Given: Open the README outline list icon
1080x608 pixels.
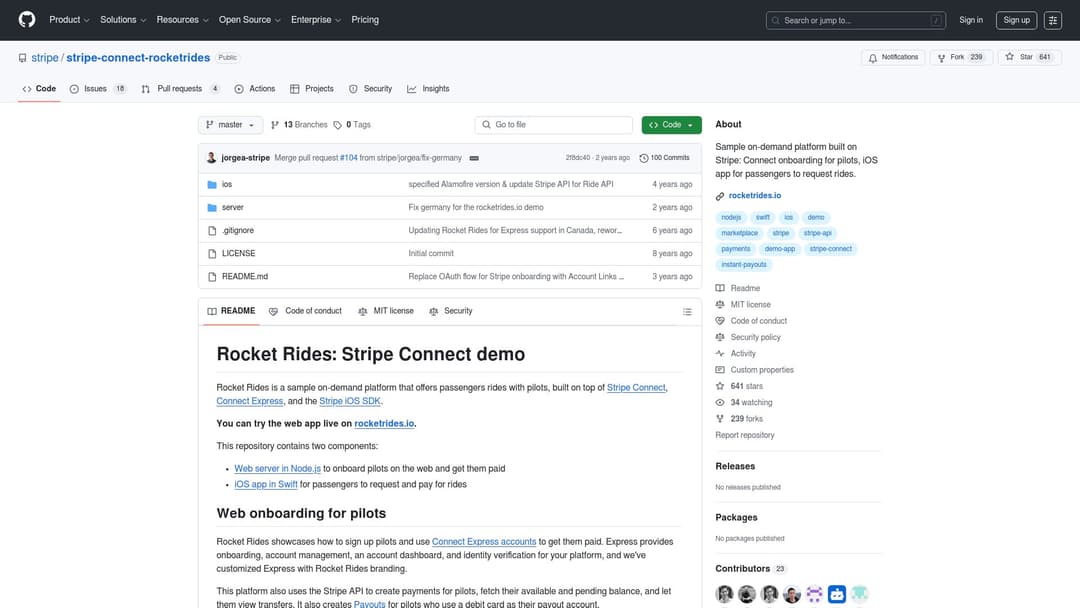Looking at the screenshot, I should click(687, 311).
